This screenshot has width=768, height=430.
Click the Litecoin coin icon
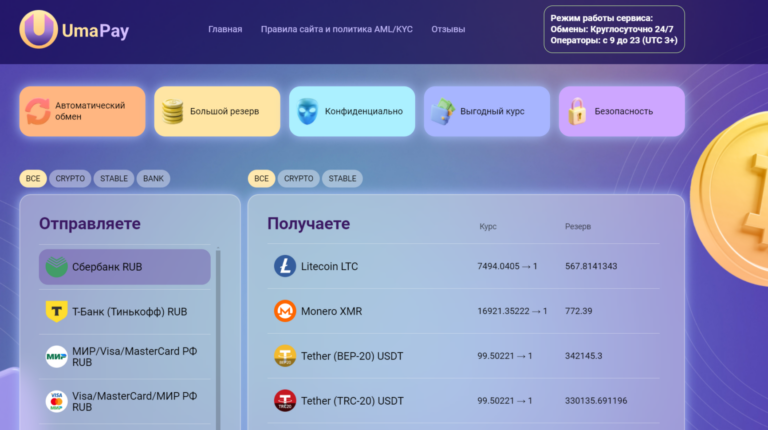point(285,266)
